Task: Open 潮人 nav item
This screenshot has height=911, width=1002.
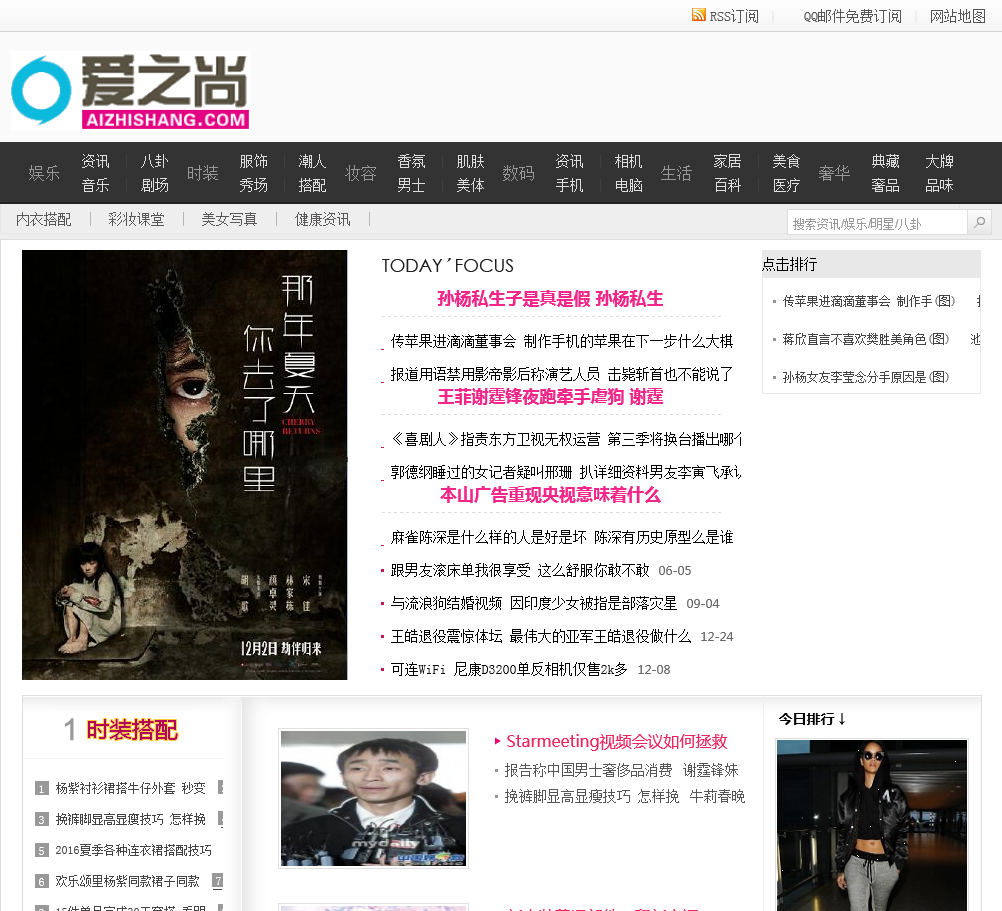Action: coord(312,161)
